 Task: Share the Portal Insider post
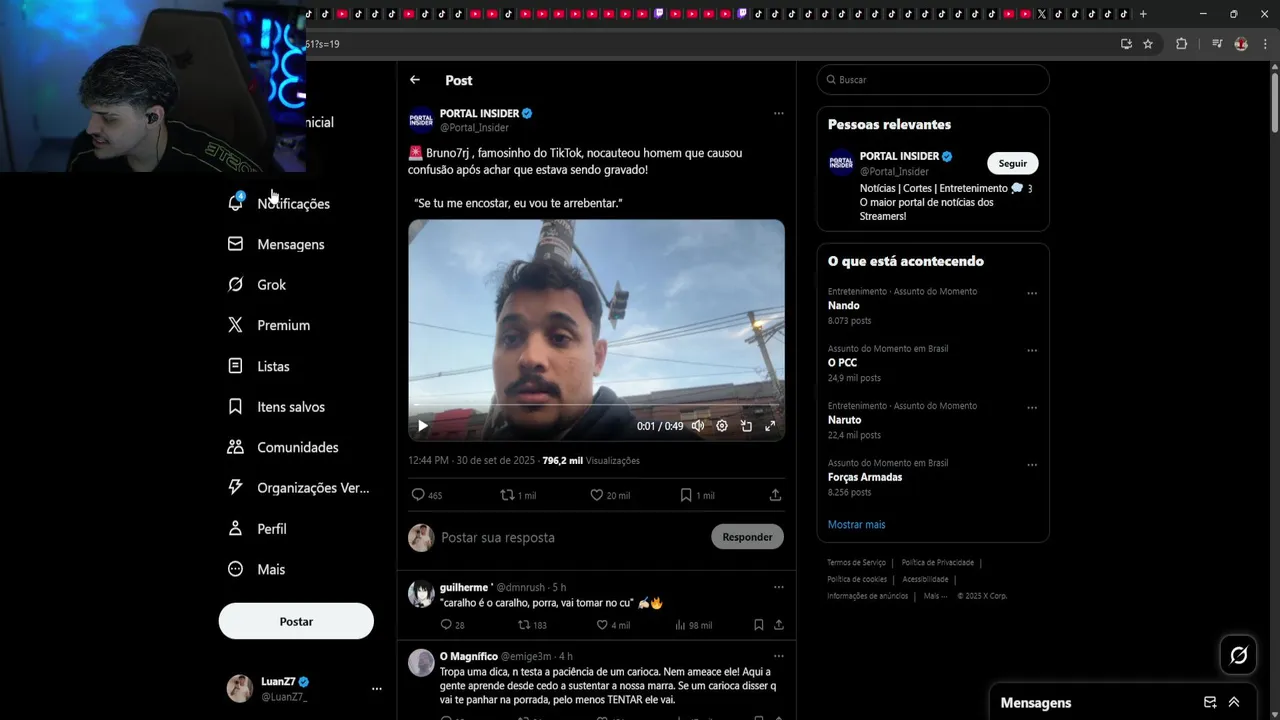[775, 495]
